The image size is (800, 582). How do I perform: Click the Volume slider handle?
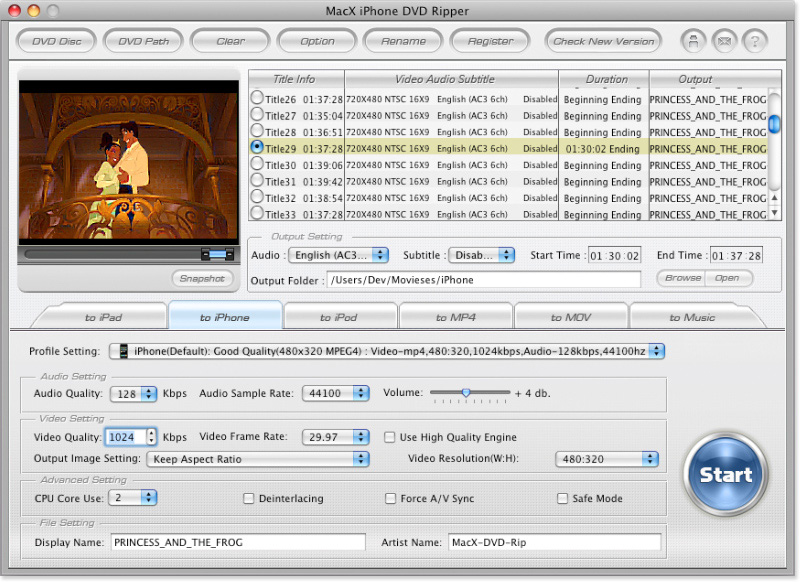[x=465, y=393]
